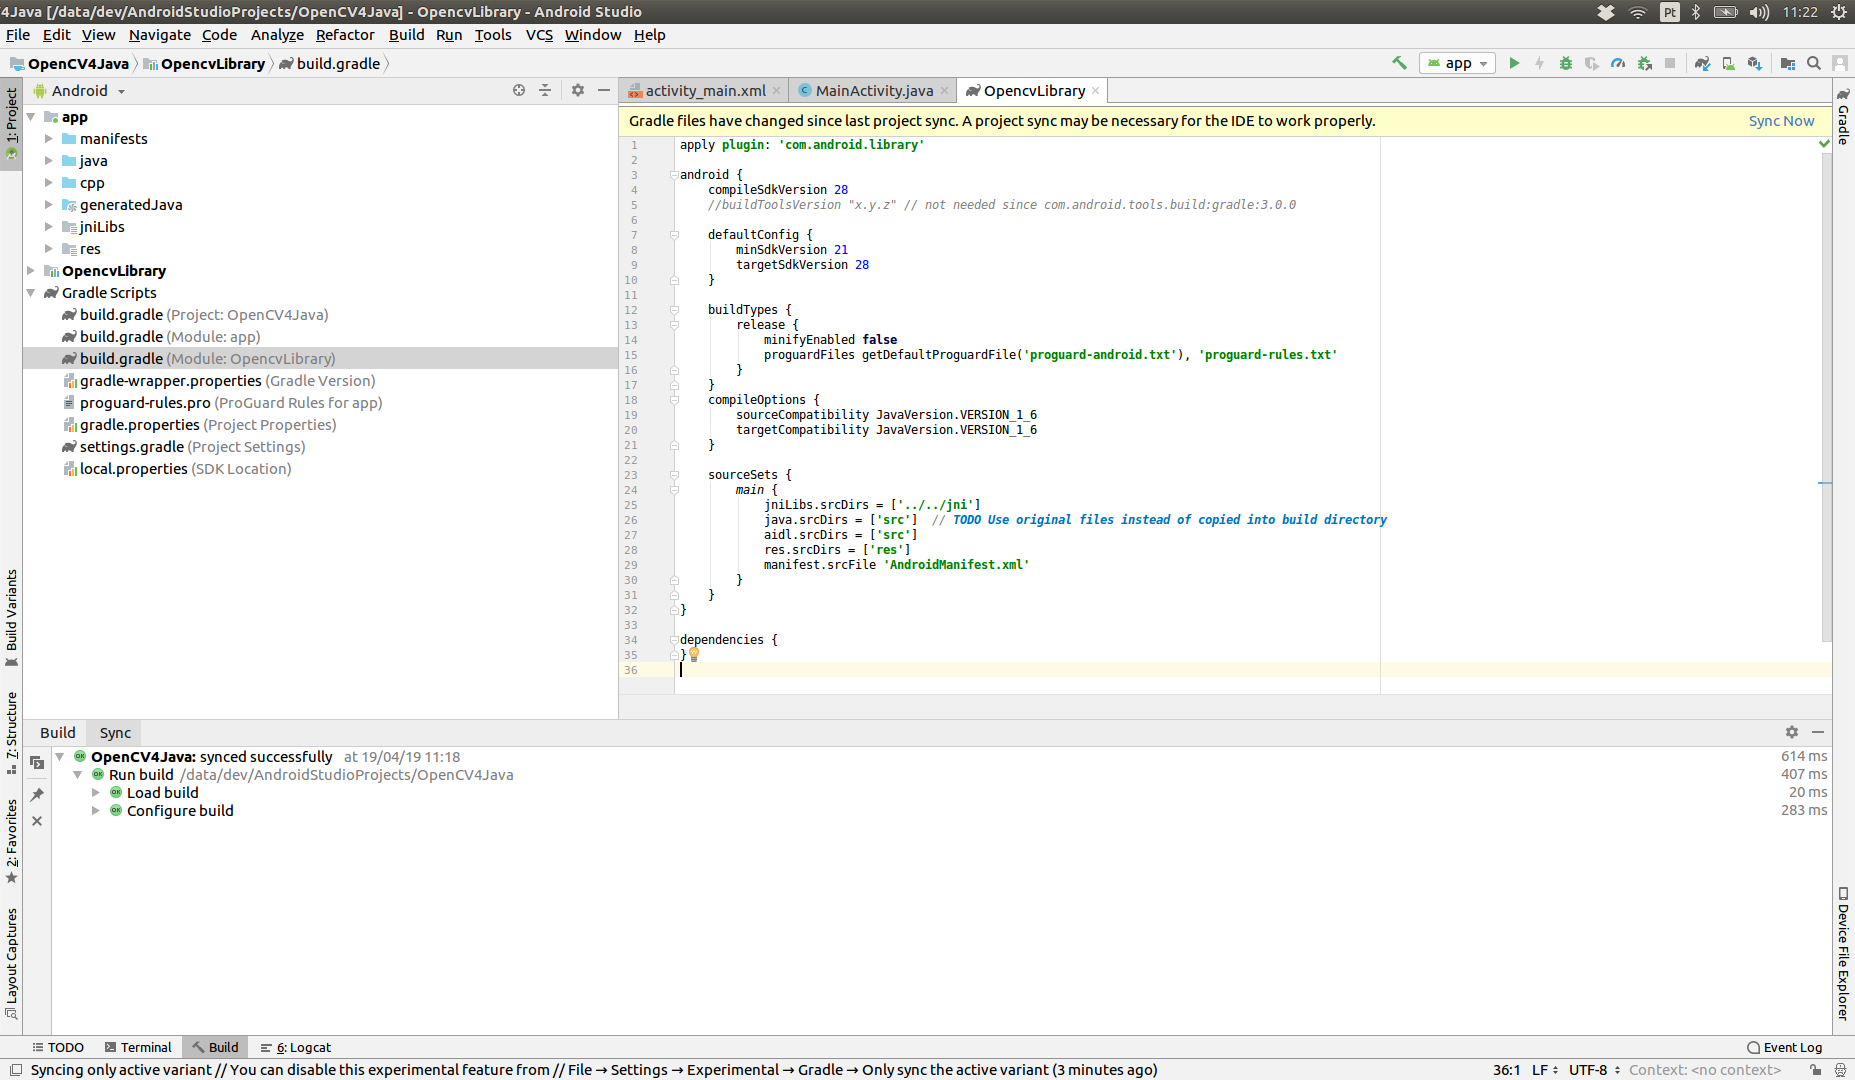Open Build panel settings gear
Viewport: 1855px width, 1080px height.
1792,732
